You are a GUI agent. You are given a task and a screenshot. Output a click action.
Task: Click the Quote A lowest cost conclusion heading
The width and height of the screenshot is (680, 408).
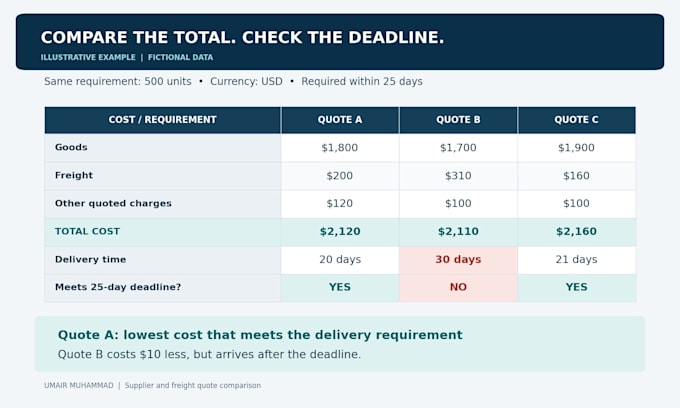pyautogui.click(x=260, y=335)
